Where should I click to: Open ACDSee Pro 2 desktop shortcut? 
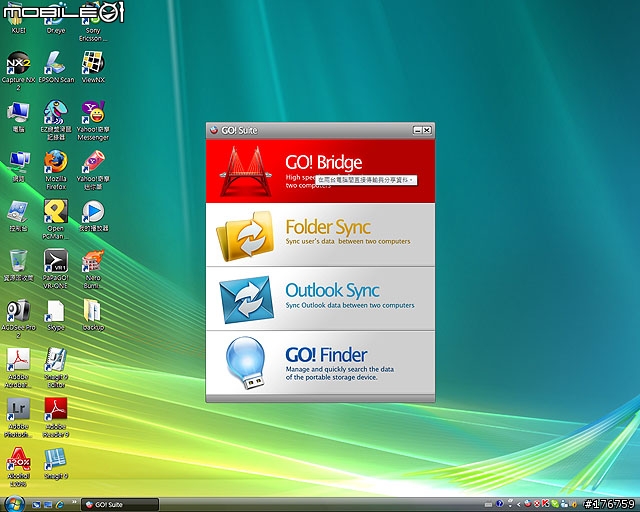tap(18, 319)
